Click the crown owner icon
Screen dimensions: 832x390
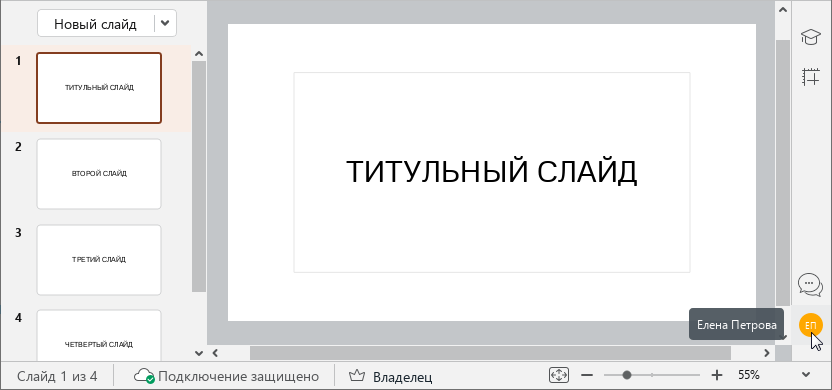[x=358, y=376]
